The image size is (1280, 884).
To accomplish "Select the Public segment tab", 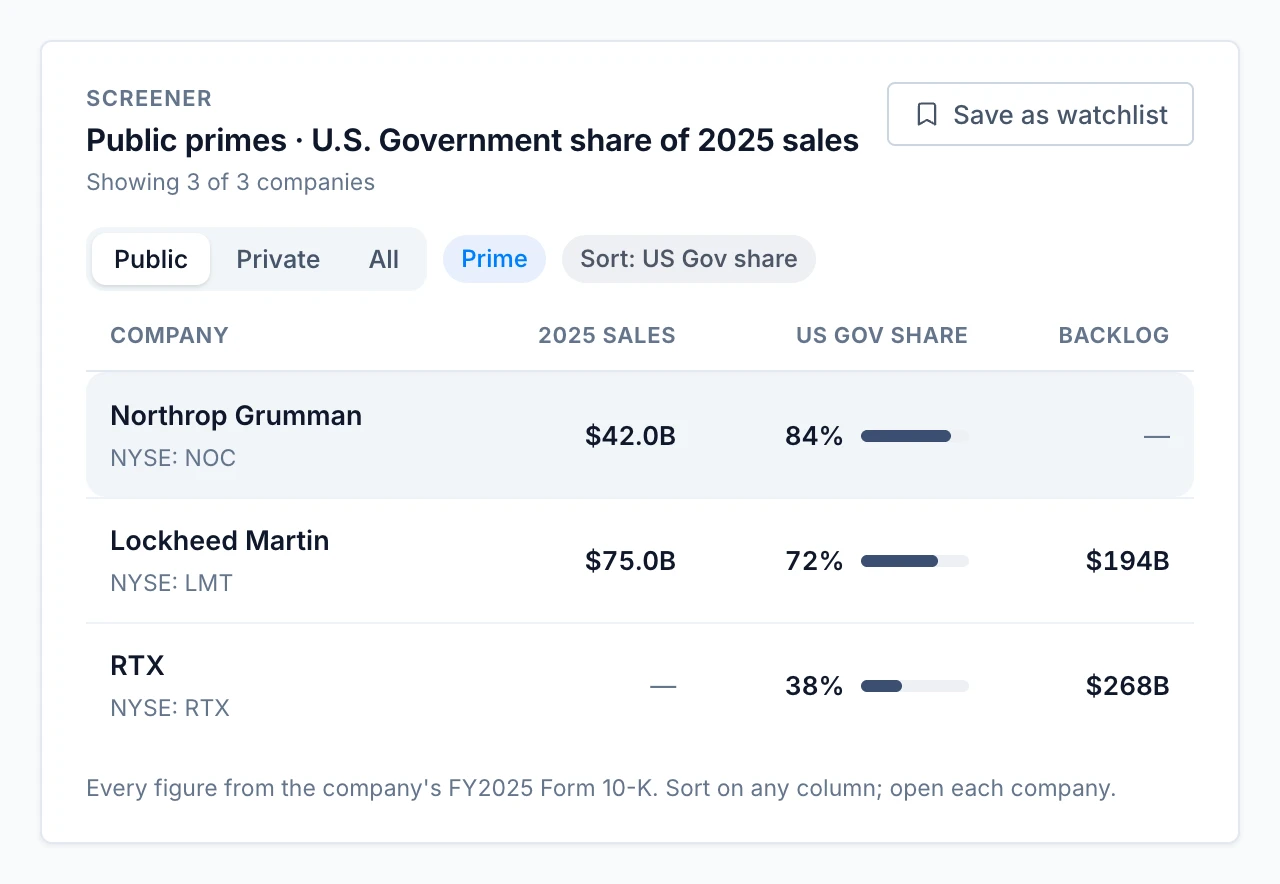I will [151, 259].
